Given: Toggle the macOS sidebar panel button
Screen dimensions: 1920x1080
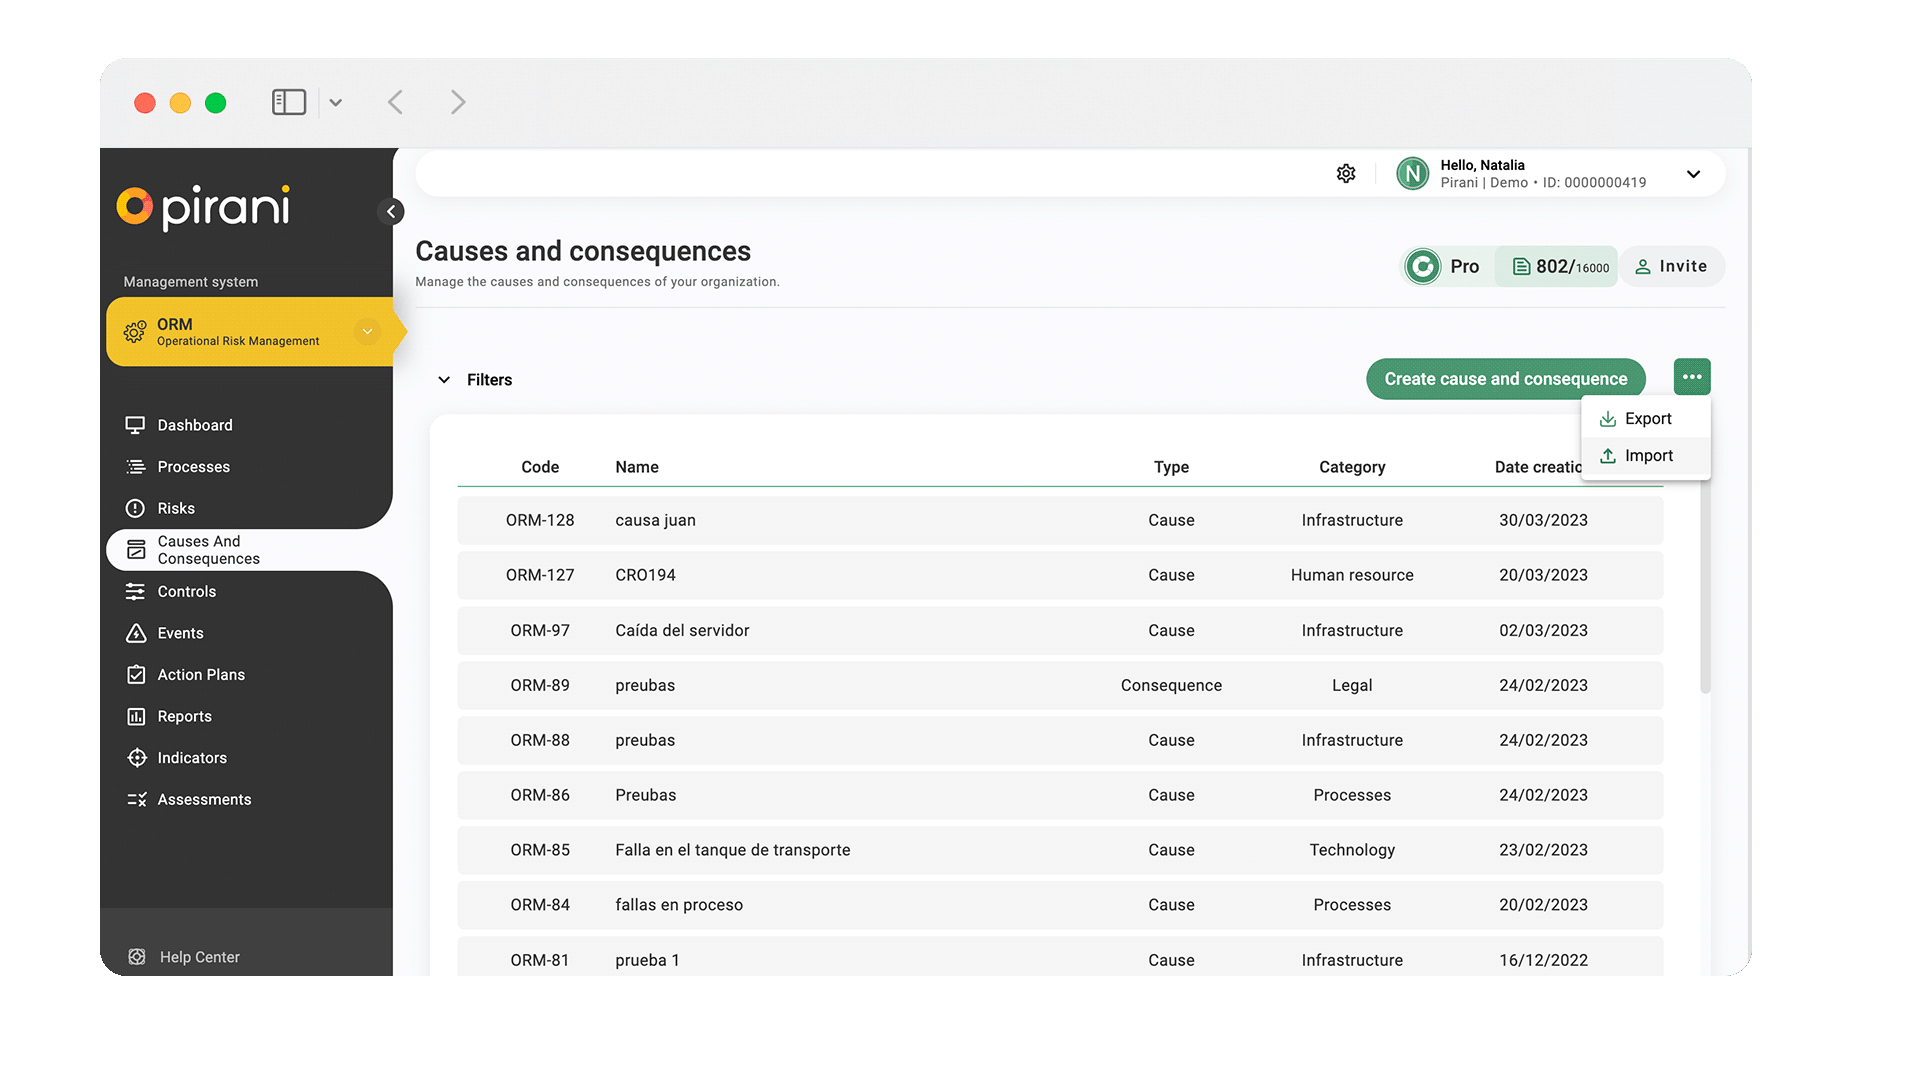Looking at the screenshot, I should (289, 102).
